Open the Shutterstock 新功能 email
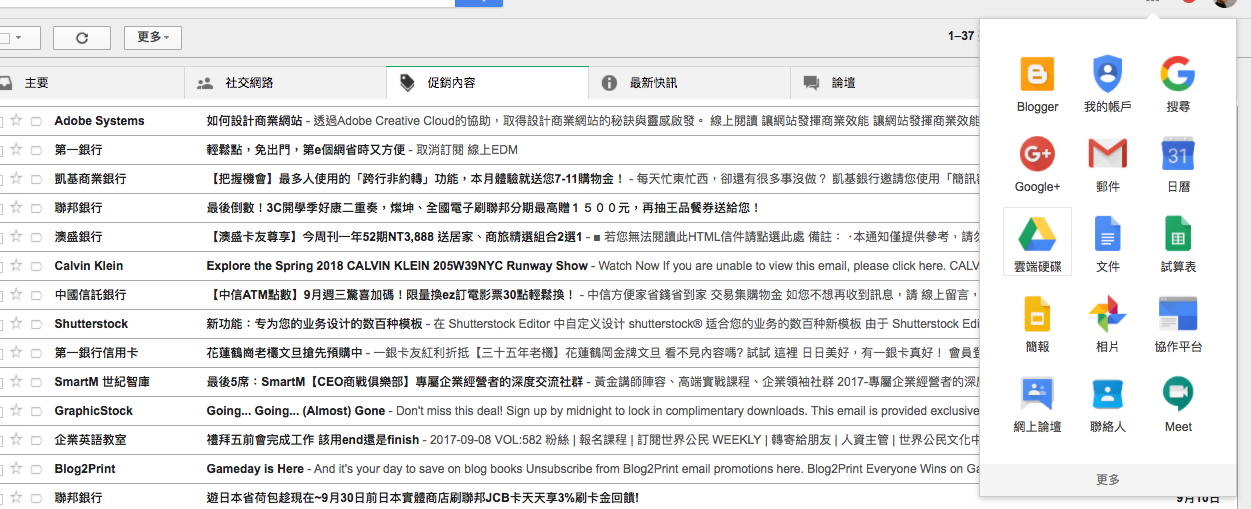The image size is (1251, 509). 490,324
